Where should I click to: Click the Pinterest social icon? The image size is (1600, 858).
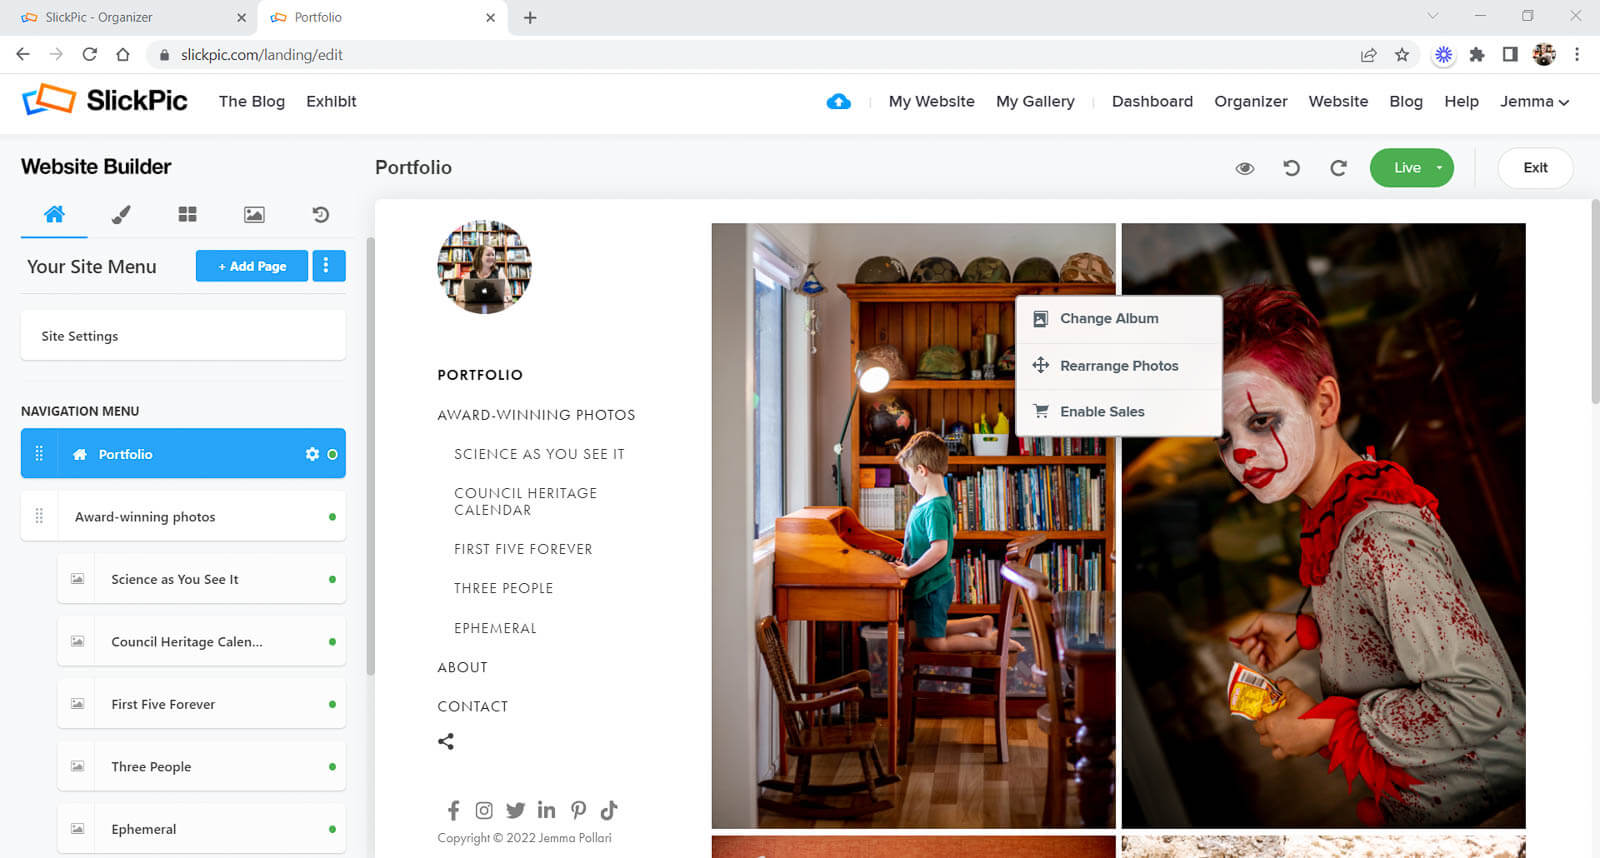coord(578,810)
